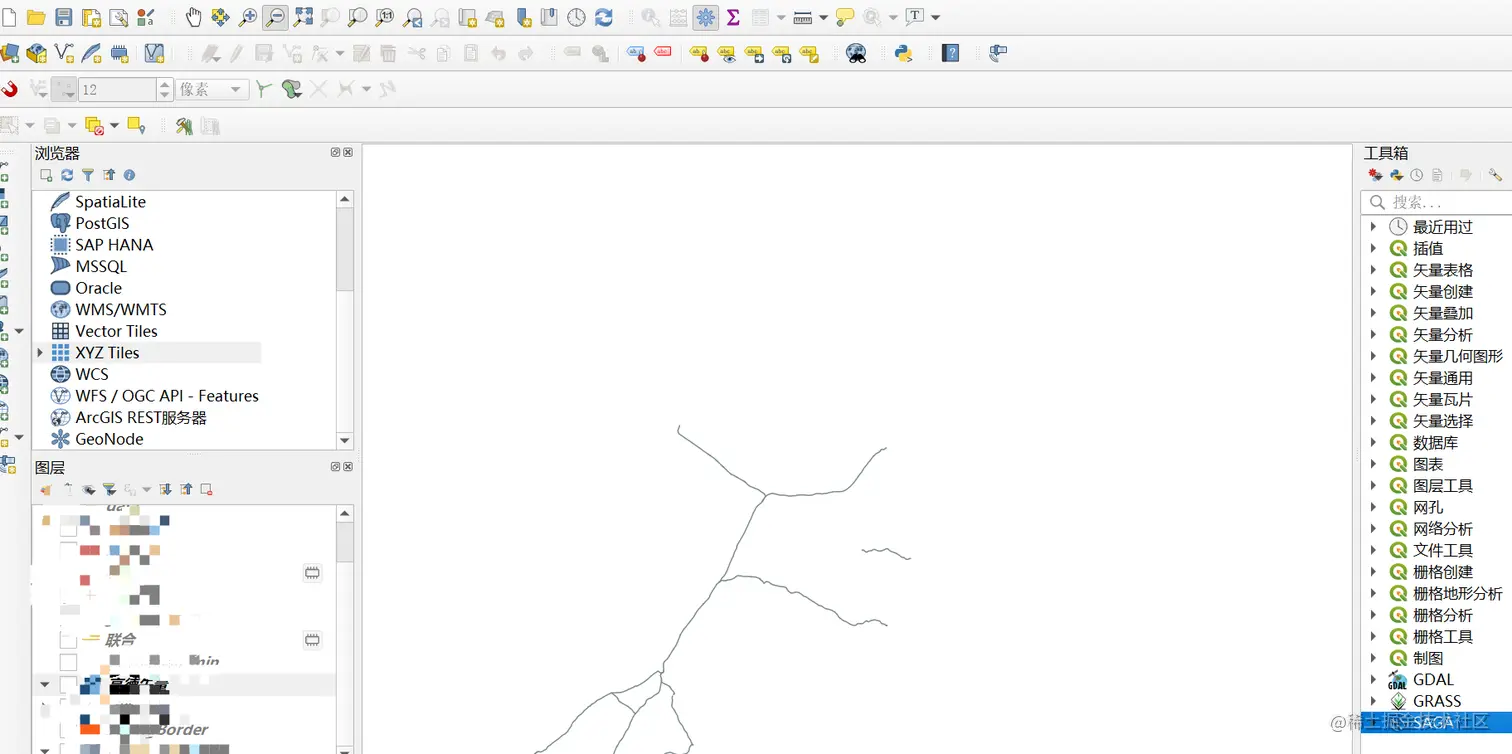Expand all items in Layers panel

[x=166, y=489]
